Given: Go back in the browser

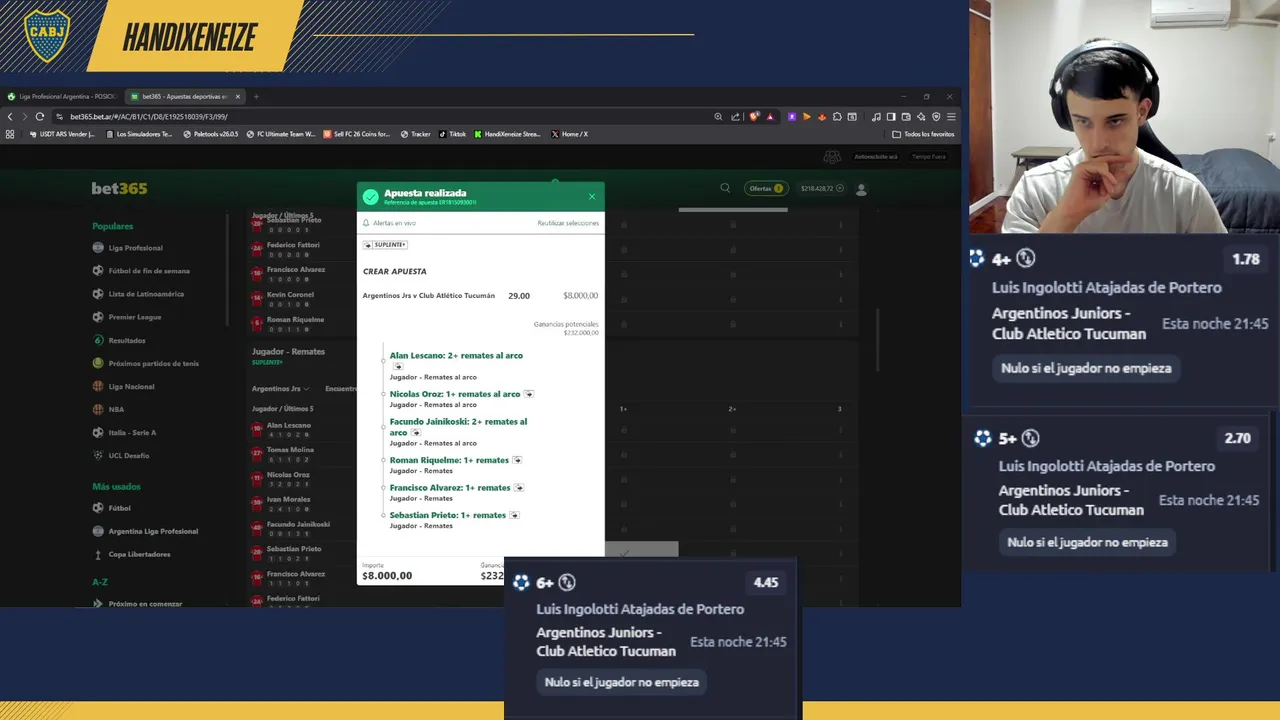Looking at the screenshot, I should (10, 116).
